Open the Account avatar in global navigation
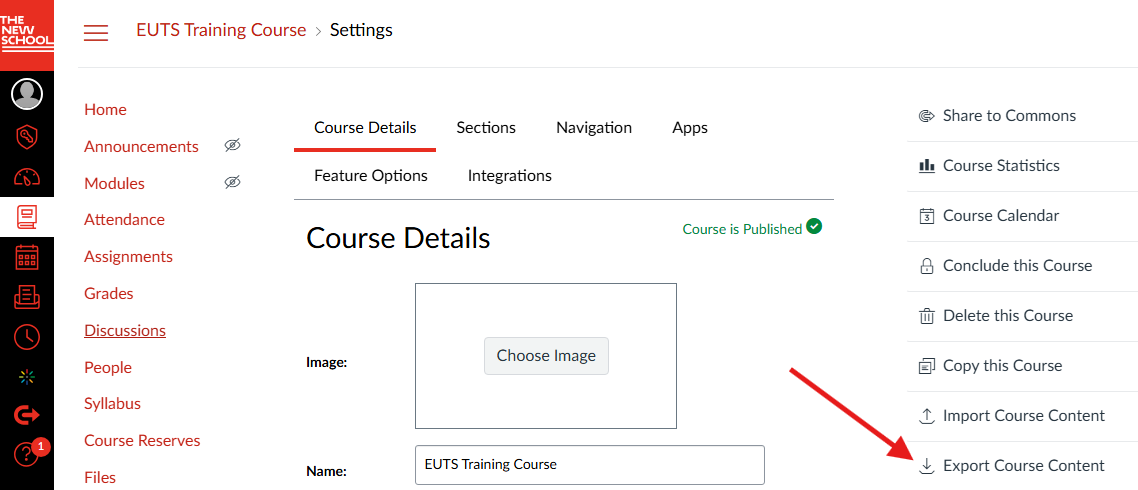The image size is (1138, 490). point(27,94)
